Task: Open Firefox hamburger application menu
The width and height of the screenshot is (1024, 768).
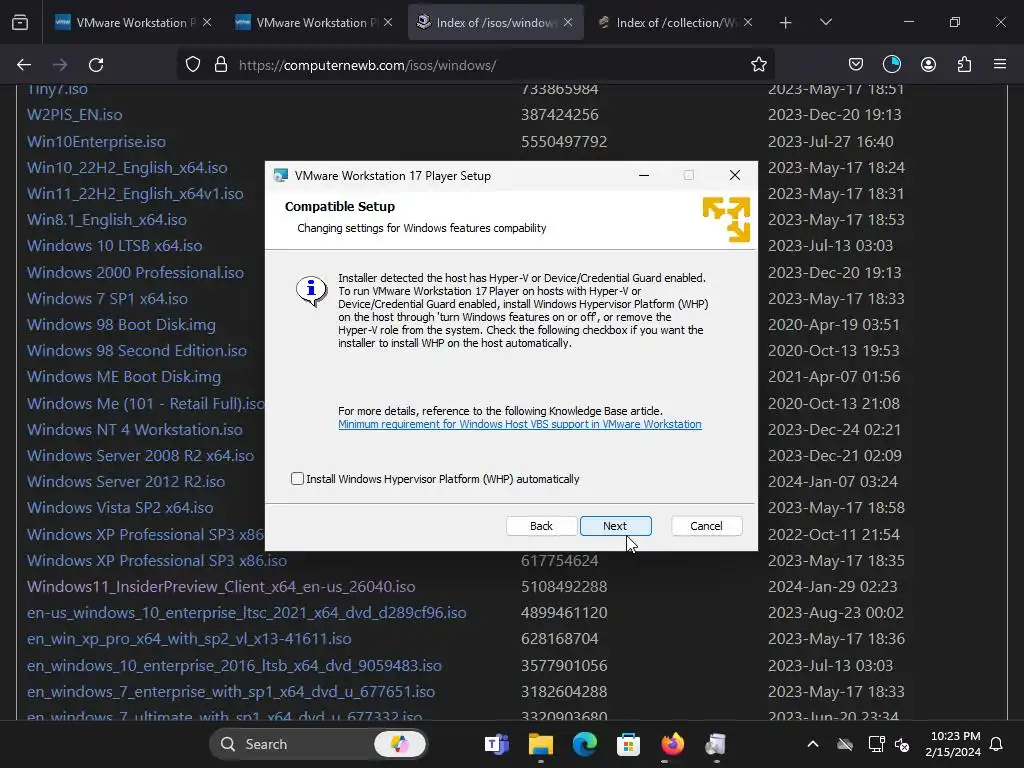Action: (x=999, y=65)
